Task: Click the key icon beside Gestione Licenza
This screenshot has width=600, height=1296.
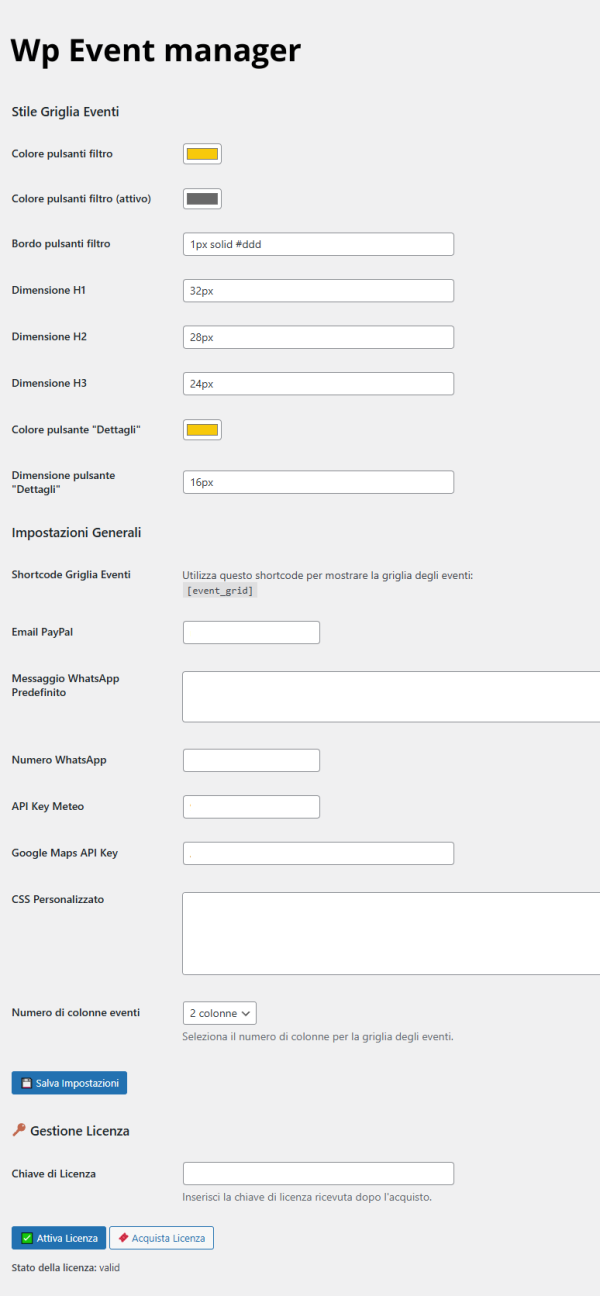Action: pos(18,1130)
